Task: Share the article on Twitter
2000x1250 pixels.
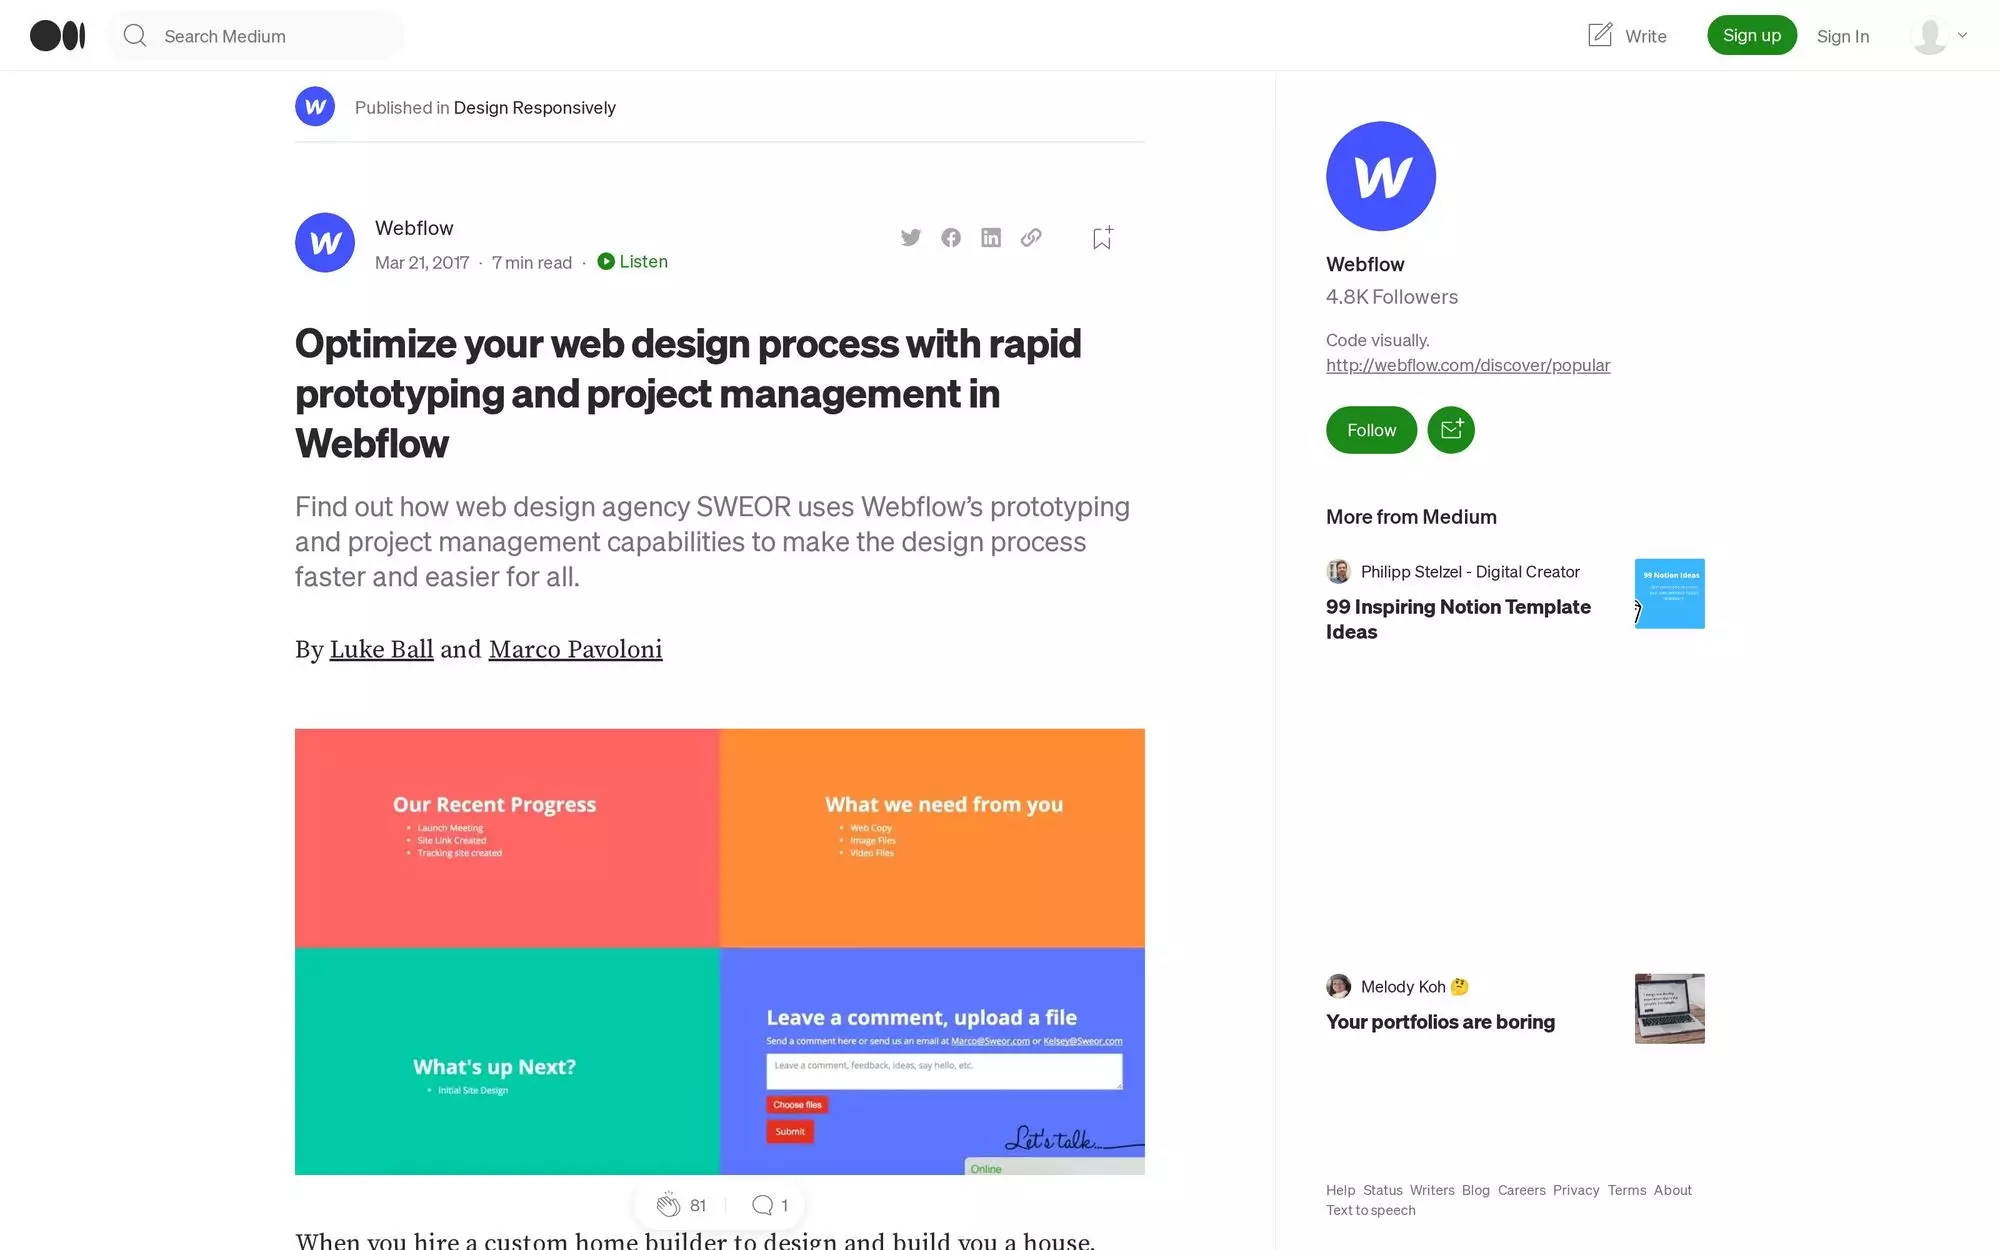Action: [910, 237]
